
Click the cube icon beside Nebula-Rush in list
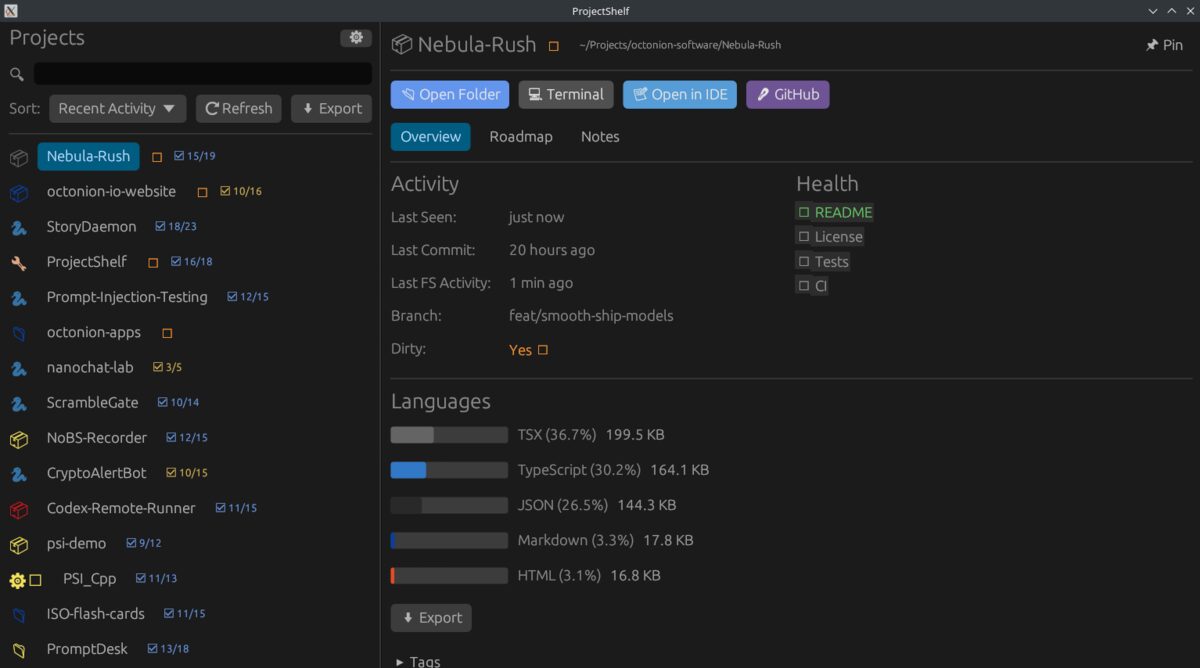coord(18,157)
